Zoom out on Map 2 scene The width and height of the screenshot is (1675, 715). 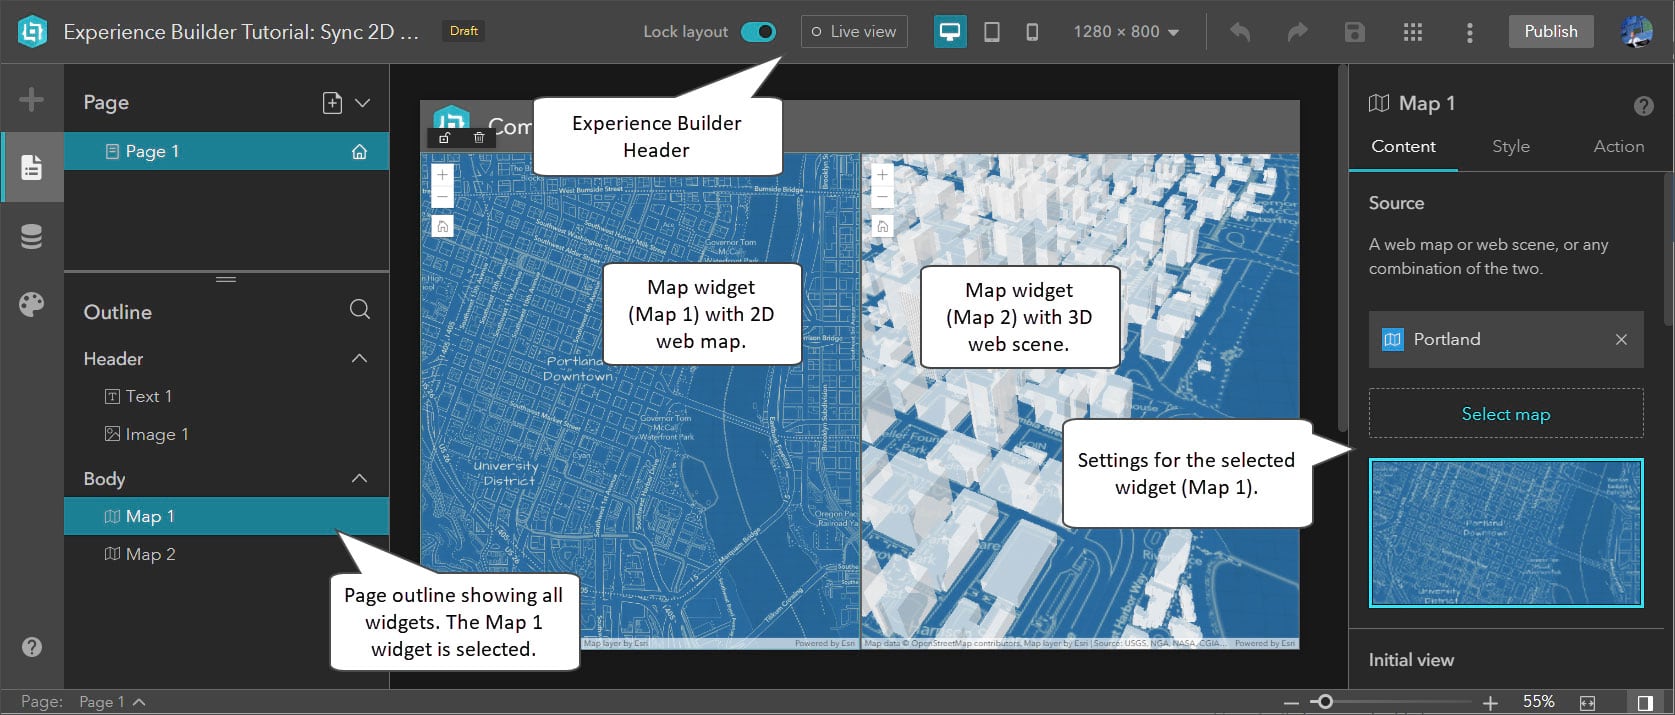click(882, 197)
